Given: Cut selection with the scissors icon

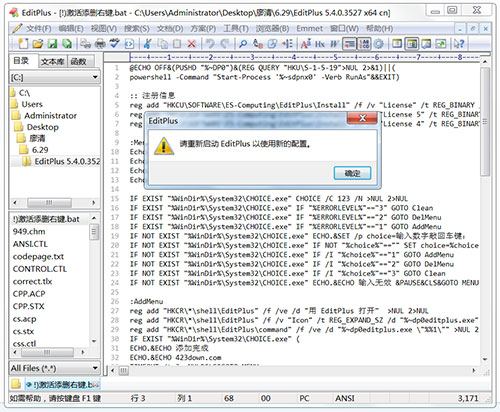Looking at the screenshot, I should point(148,44).
